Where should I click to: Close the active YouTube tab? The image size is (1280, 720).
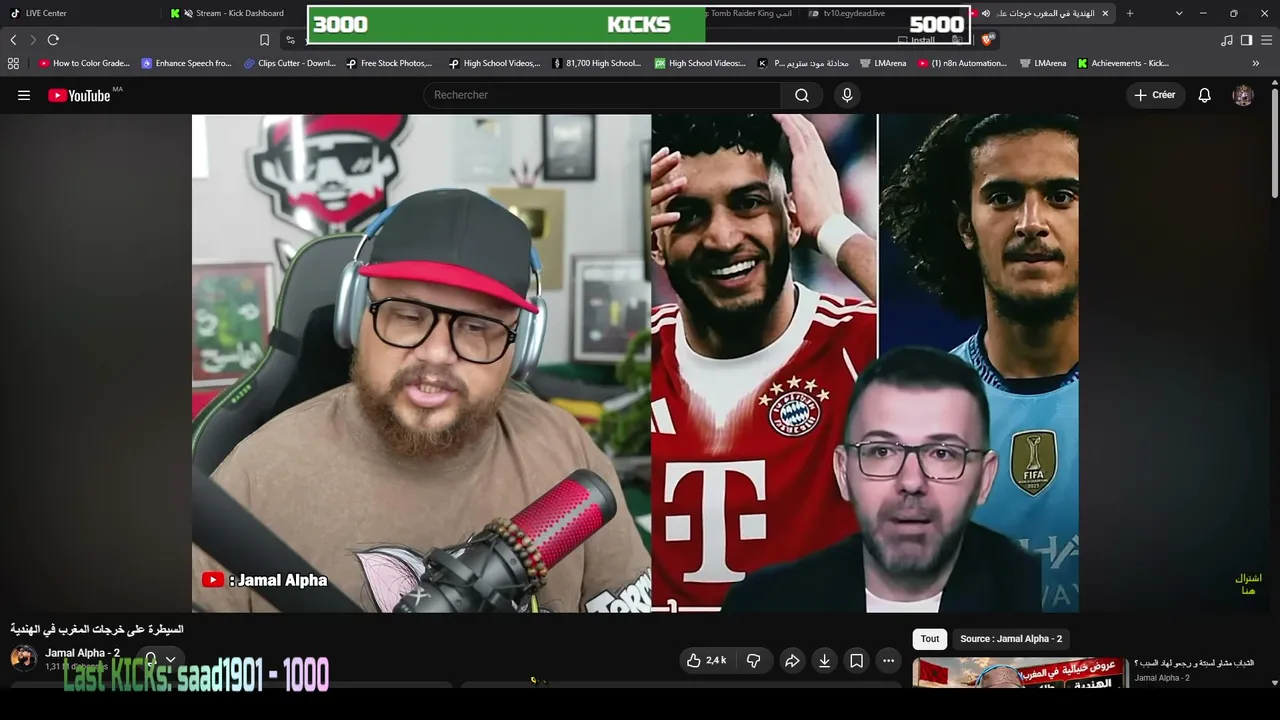(1105, 13)
